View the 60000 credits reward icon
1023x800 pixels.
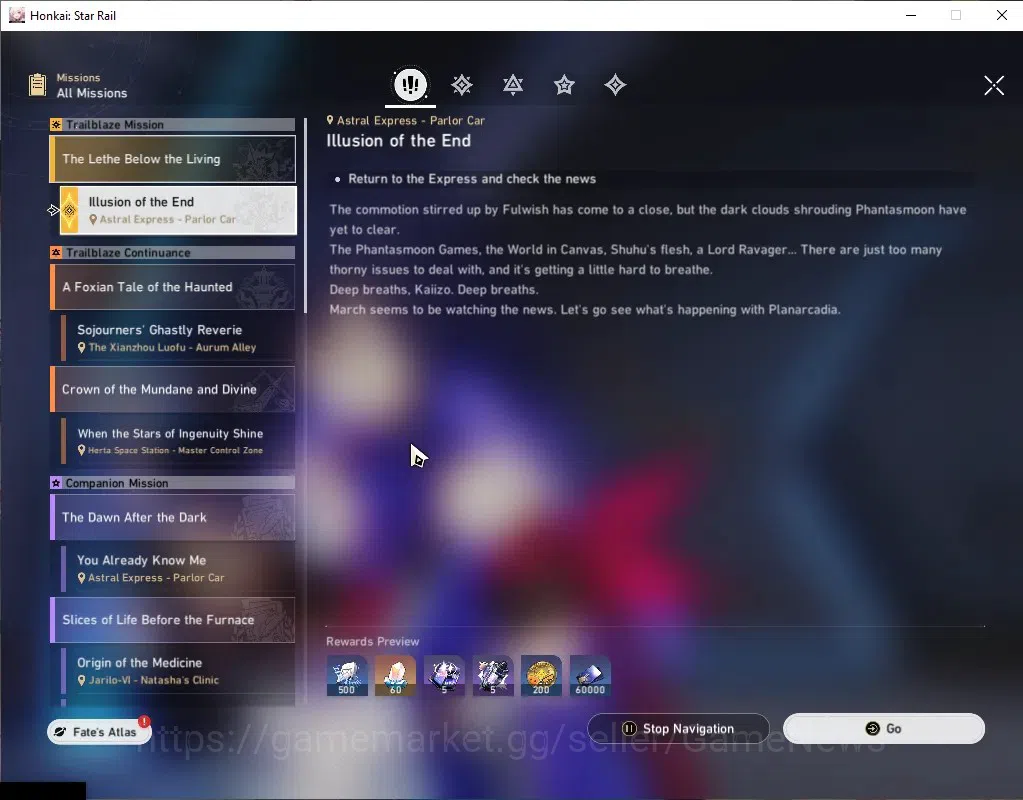[x=590, y=675]
